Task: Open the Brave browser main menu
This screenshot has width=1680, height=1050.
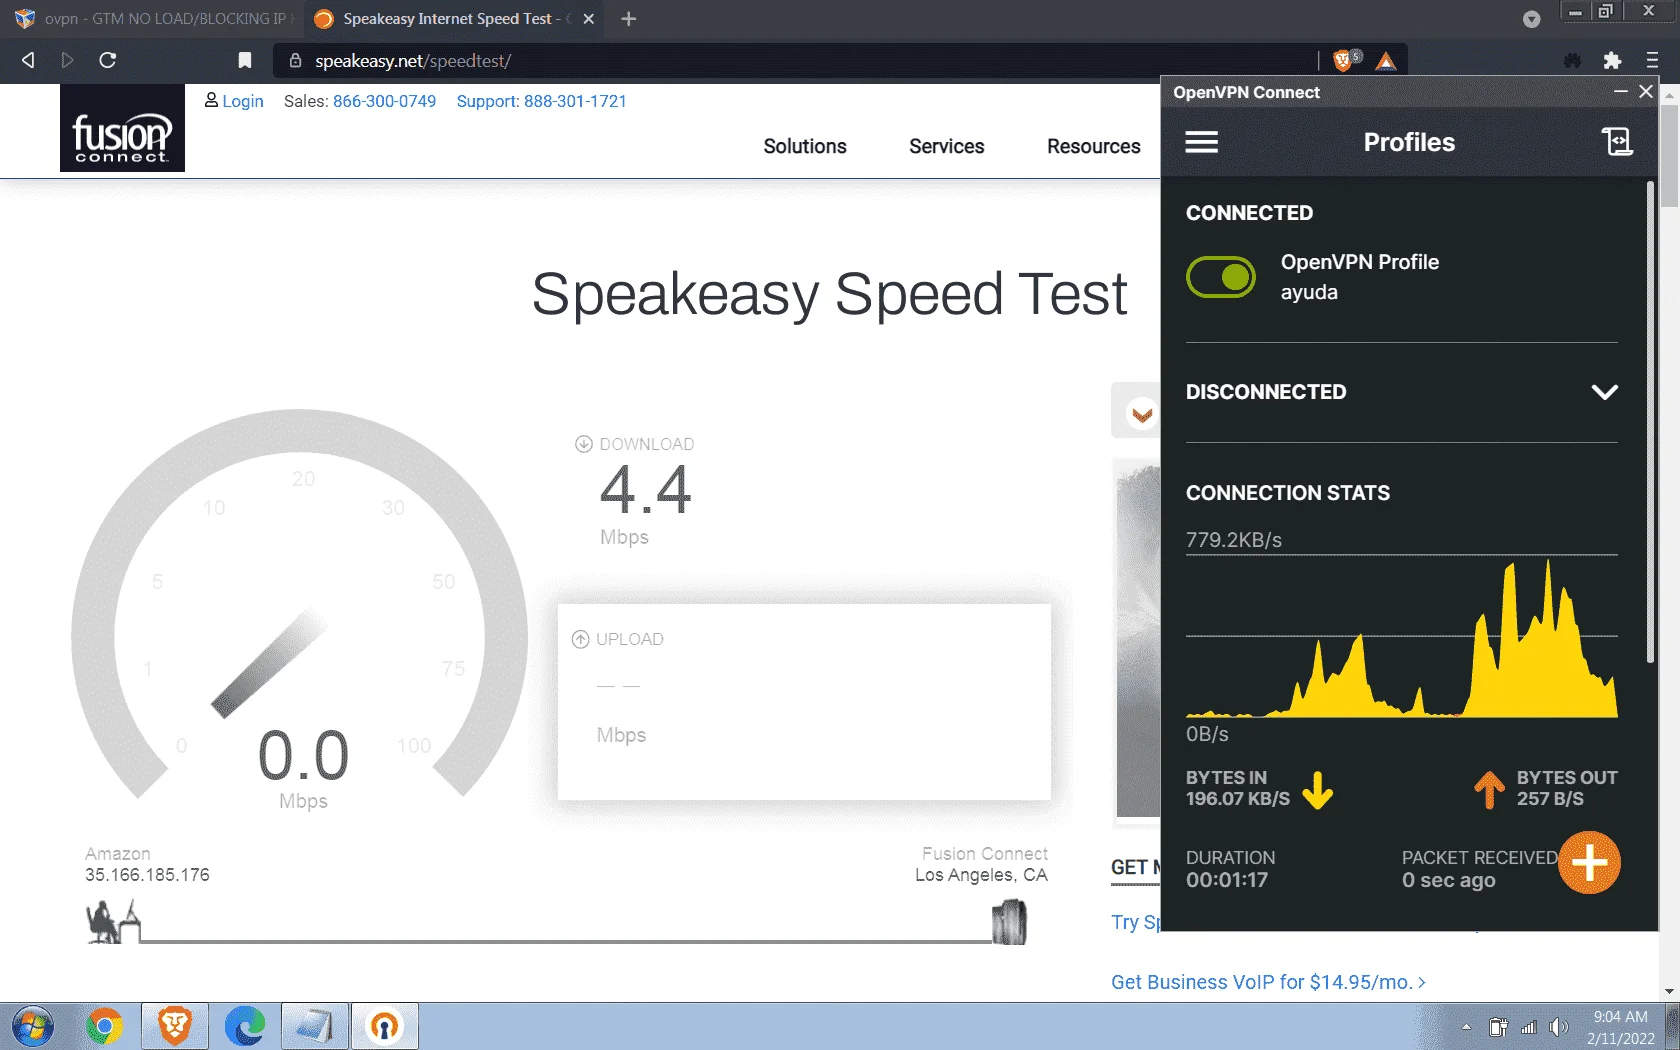Action: click(1652, 61)
